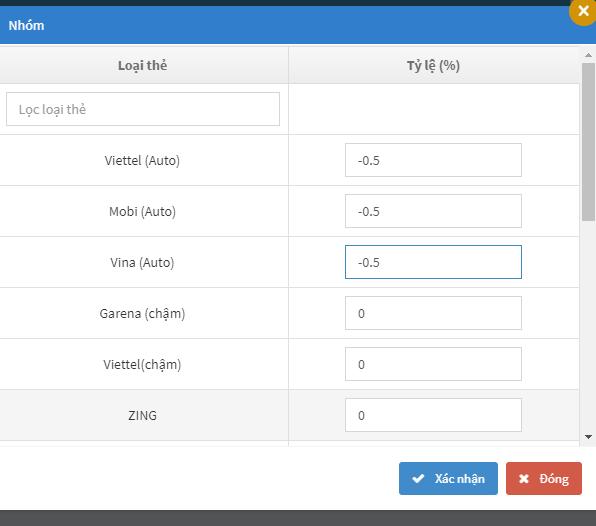Screen dimensions: 596x526
Task: Click the Tỷ lệ (%) column header
Action: (x=434, y=65)
